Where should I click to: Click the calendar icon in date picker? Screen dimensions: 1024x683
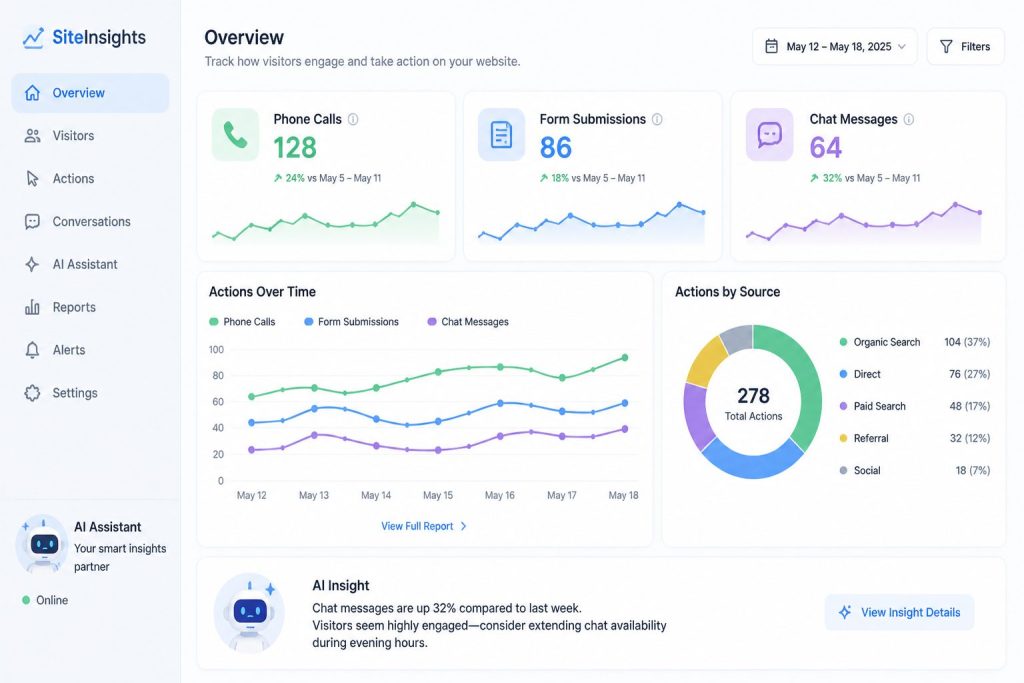tap(771, 46)
